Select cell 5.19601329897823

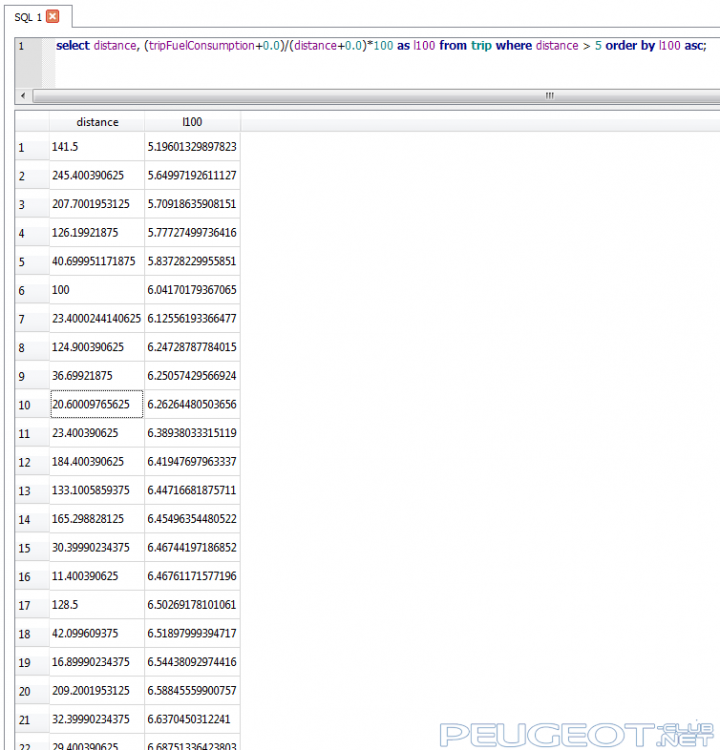[x=192, y=147]
